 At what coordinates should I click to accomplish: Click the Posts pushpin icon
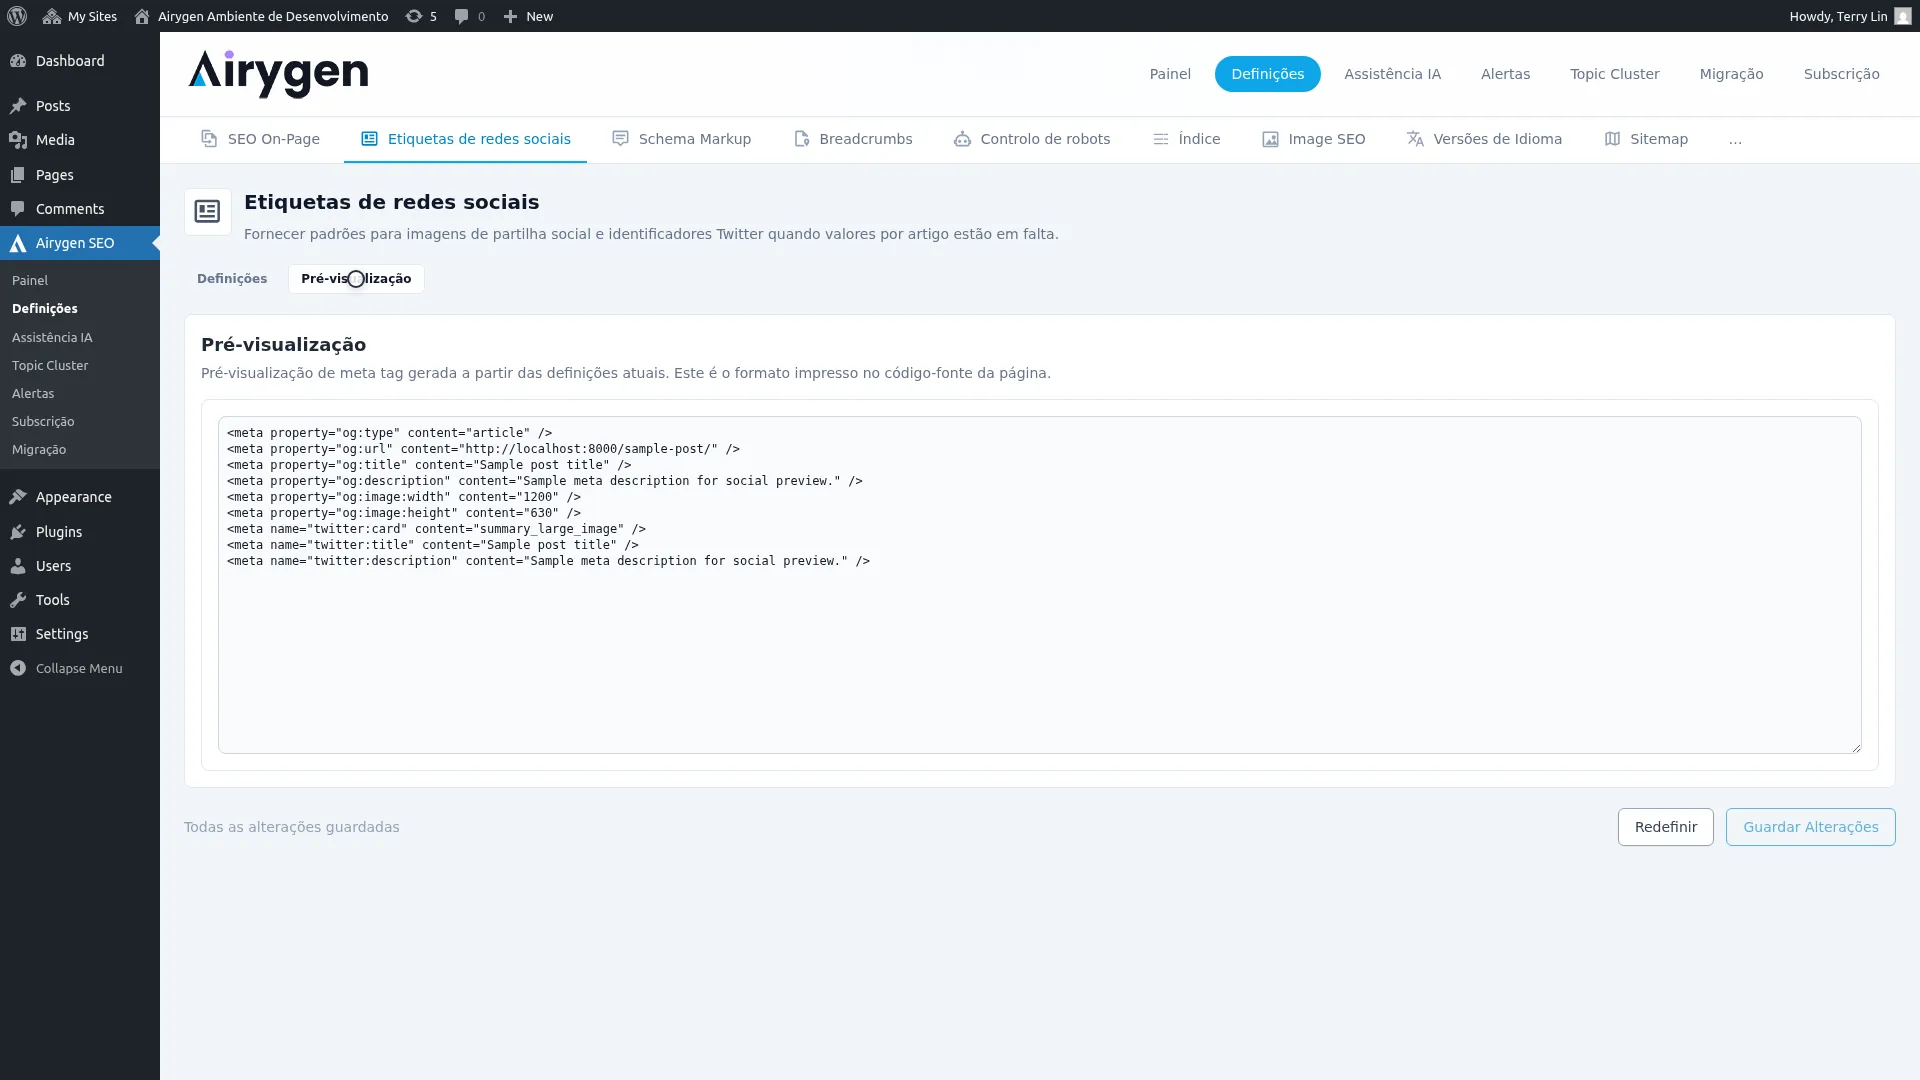(18, 106)
